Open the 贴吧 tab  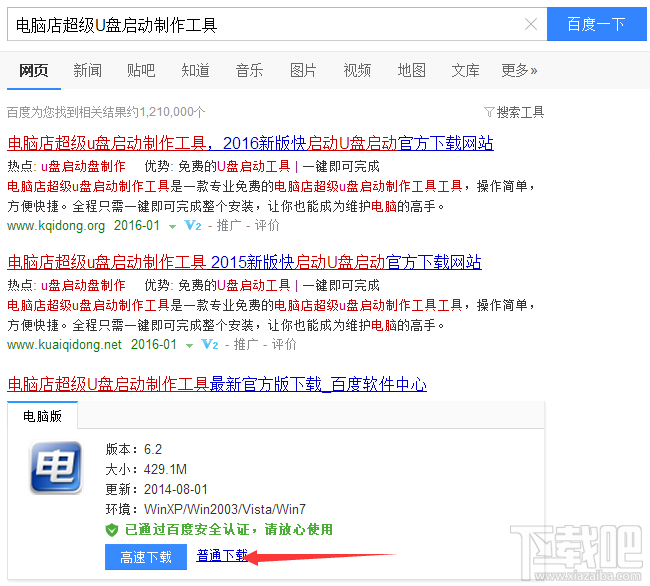141,70
